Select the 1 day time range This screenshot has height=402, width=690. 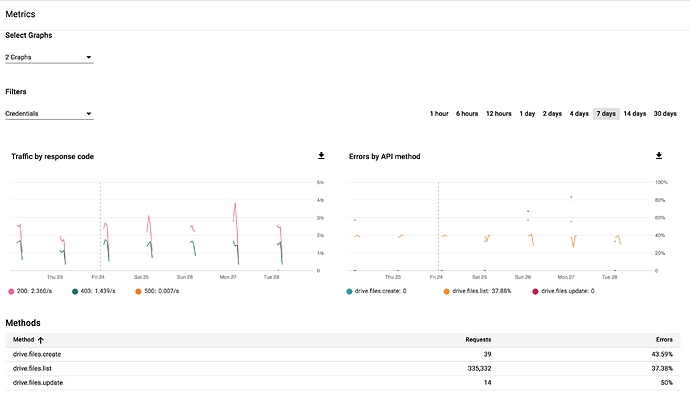[527, 113]
